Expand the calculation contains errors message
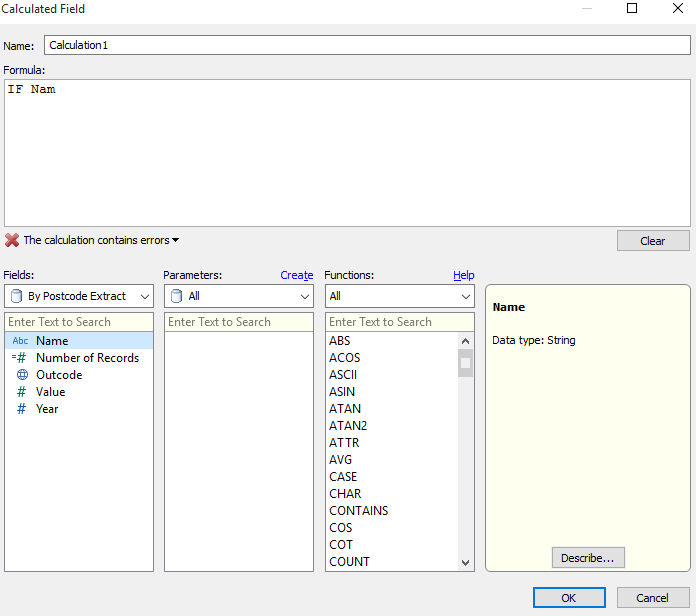The image size is (696, 616). (x=101, y=240)
